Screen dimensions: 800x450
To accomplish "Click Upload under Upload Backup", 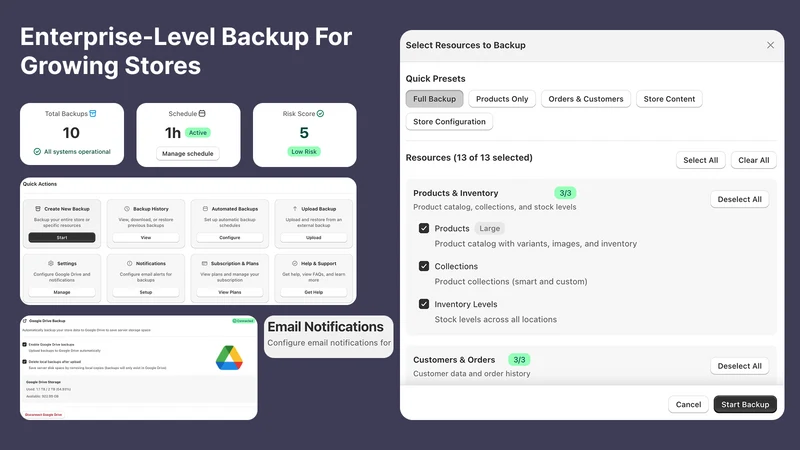I will [x=314, y=238].
